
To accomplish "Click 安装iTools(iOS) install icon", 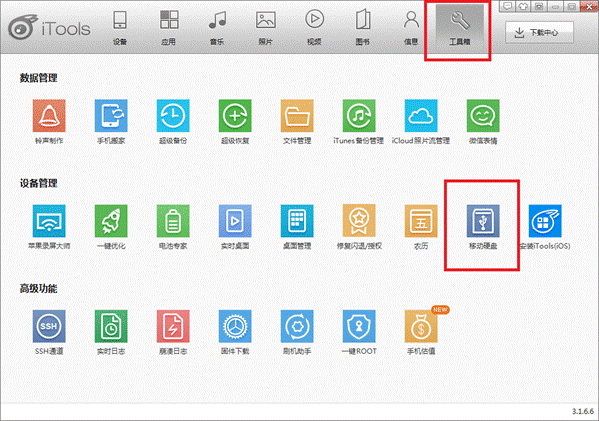I will 545,221.
